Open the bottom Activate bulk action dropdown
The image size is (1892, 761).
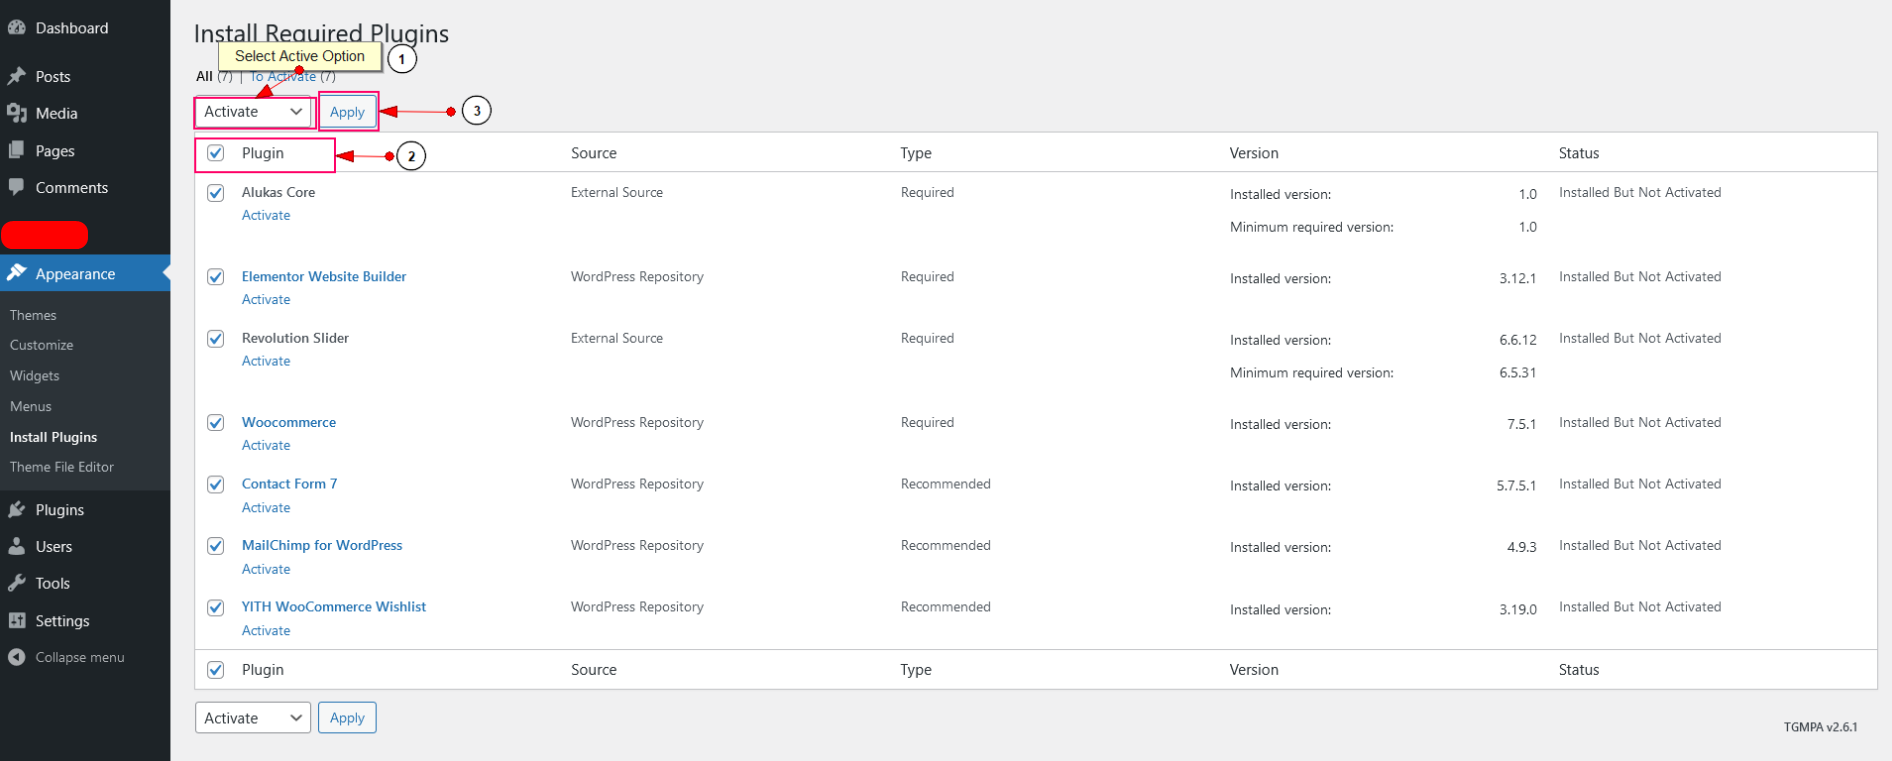coord(253,718)
